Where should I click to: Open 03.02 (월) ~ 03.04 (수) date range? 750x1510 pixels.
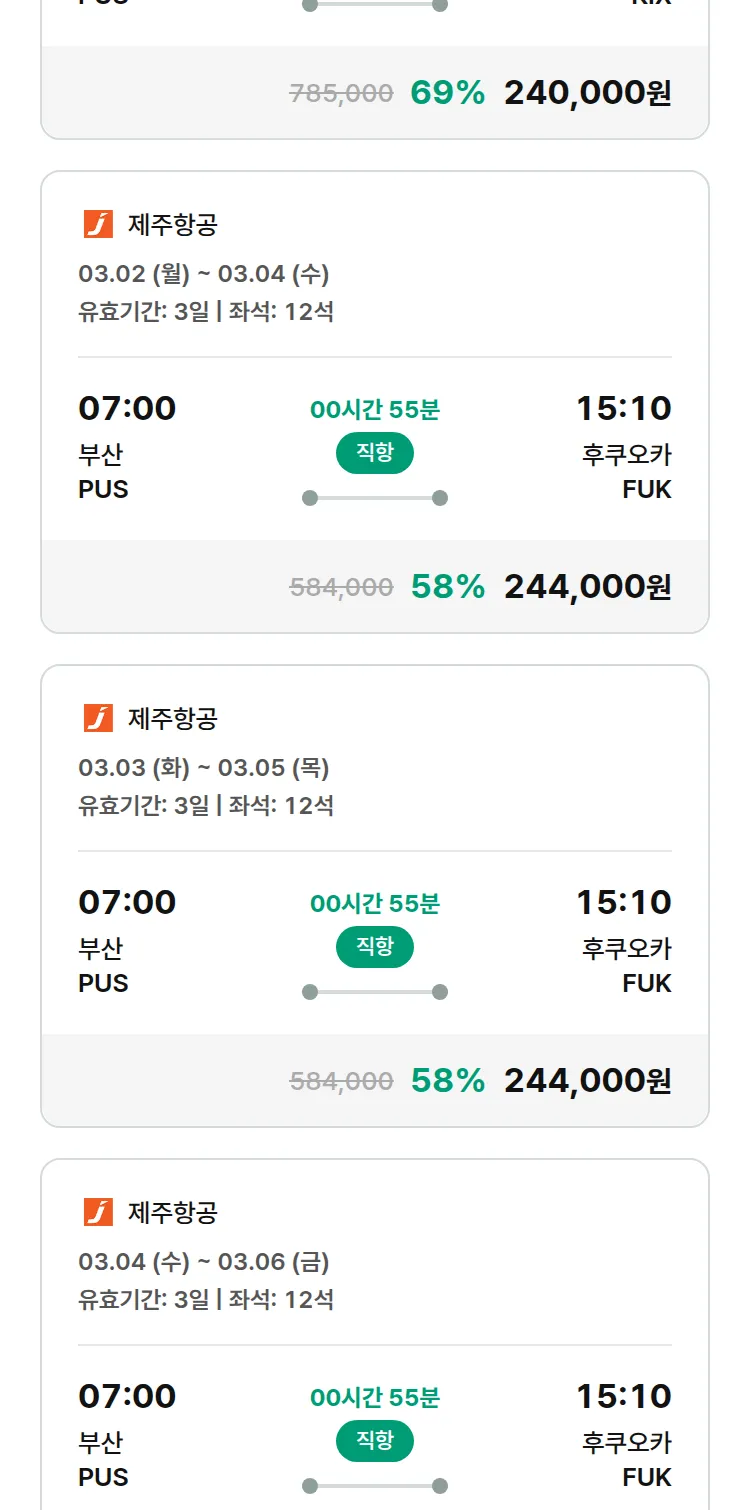click(x=204, y=274)
